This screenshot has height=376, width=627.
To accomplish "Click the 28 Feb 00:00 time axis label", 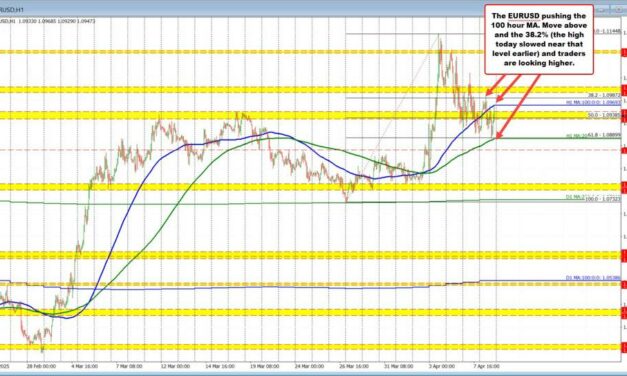I will [41, 366].
